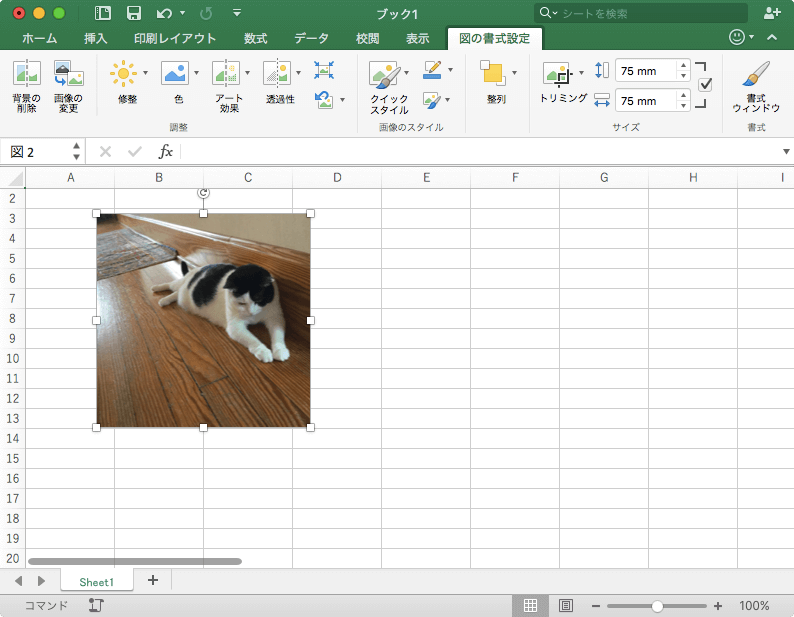Open the Insert (挿入) tab
This screenshot has height=617, width=794.
point(96,38)
